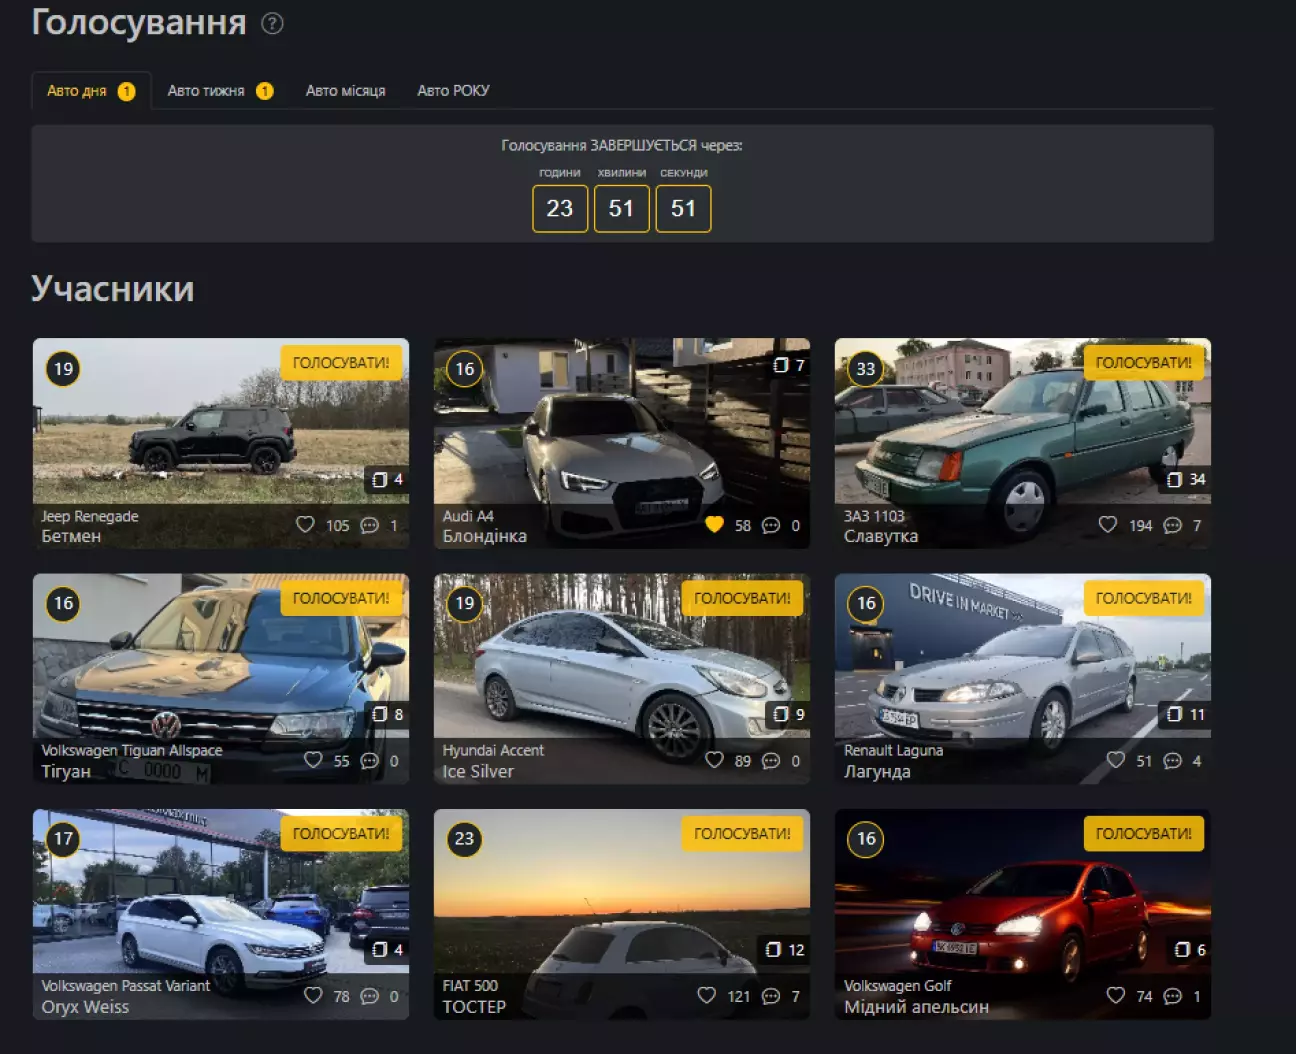This screenshot has height=1054, width=1296.
Task: Open the help icon next to Голосування
Action: click(x=272, y=23)
